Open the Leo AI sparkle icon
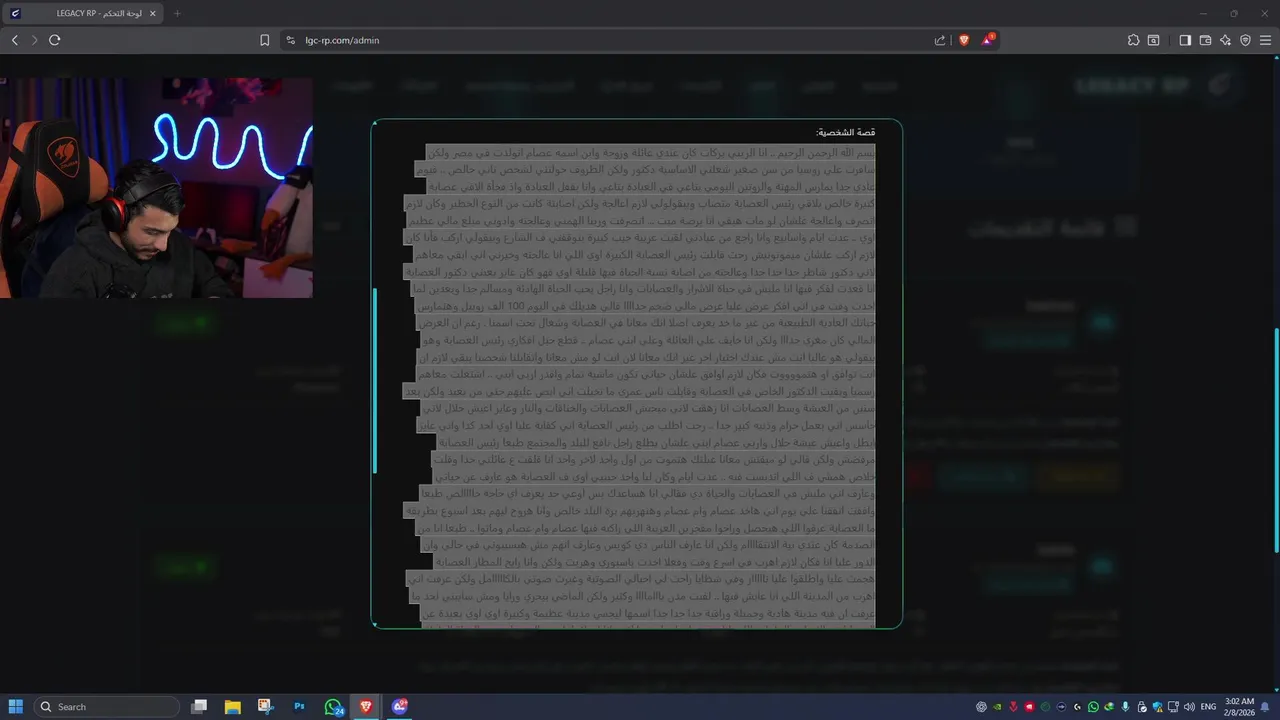 [1225, 40]
